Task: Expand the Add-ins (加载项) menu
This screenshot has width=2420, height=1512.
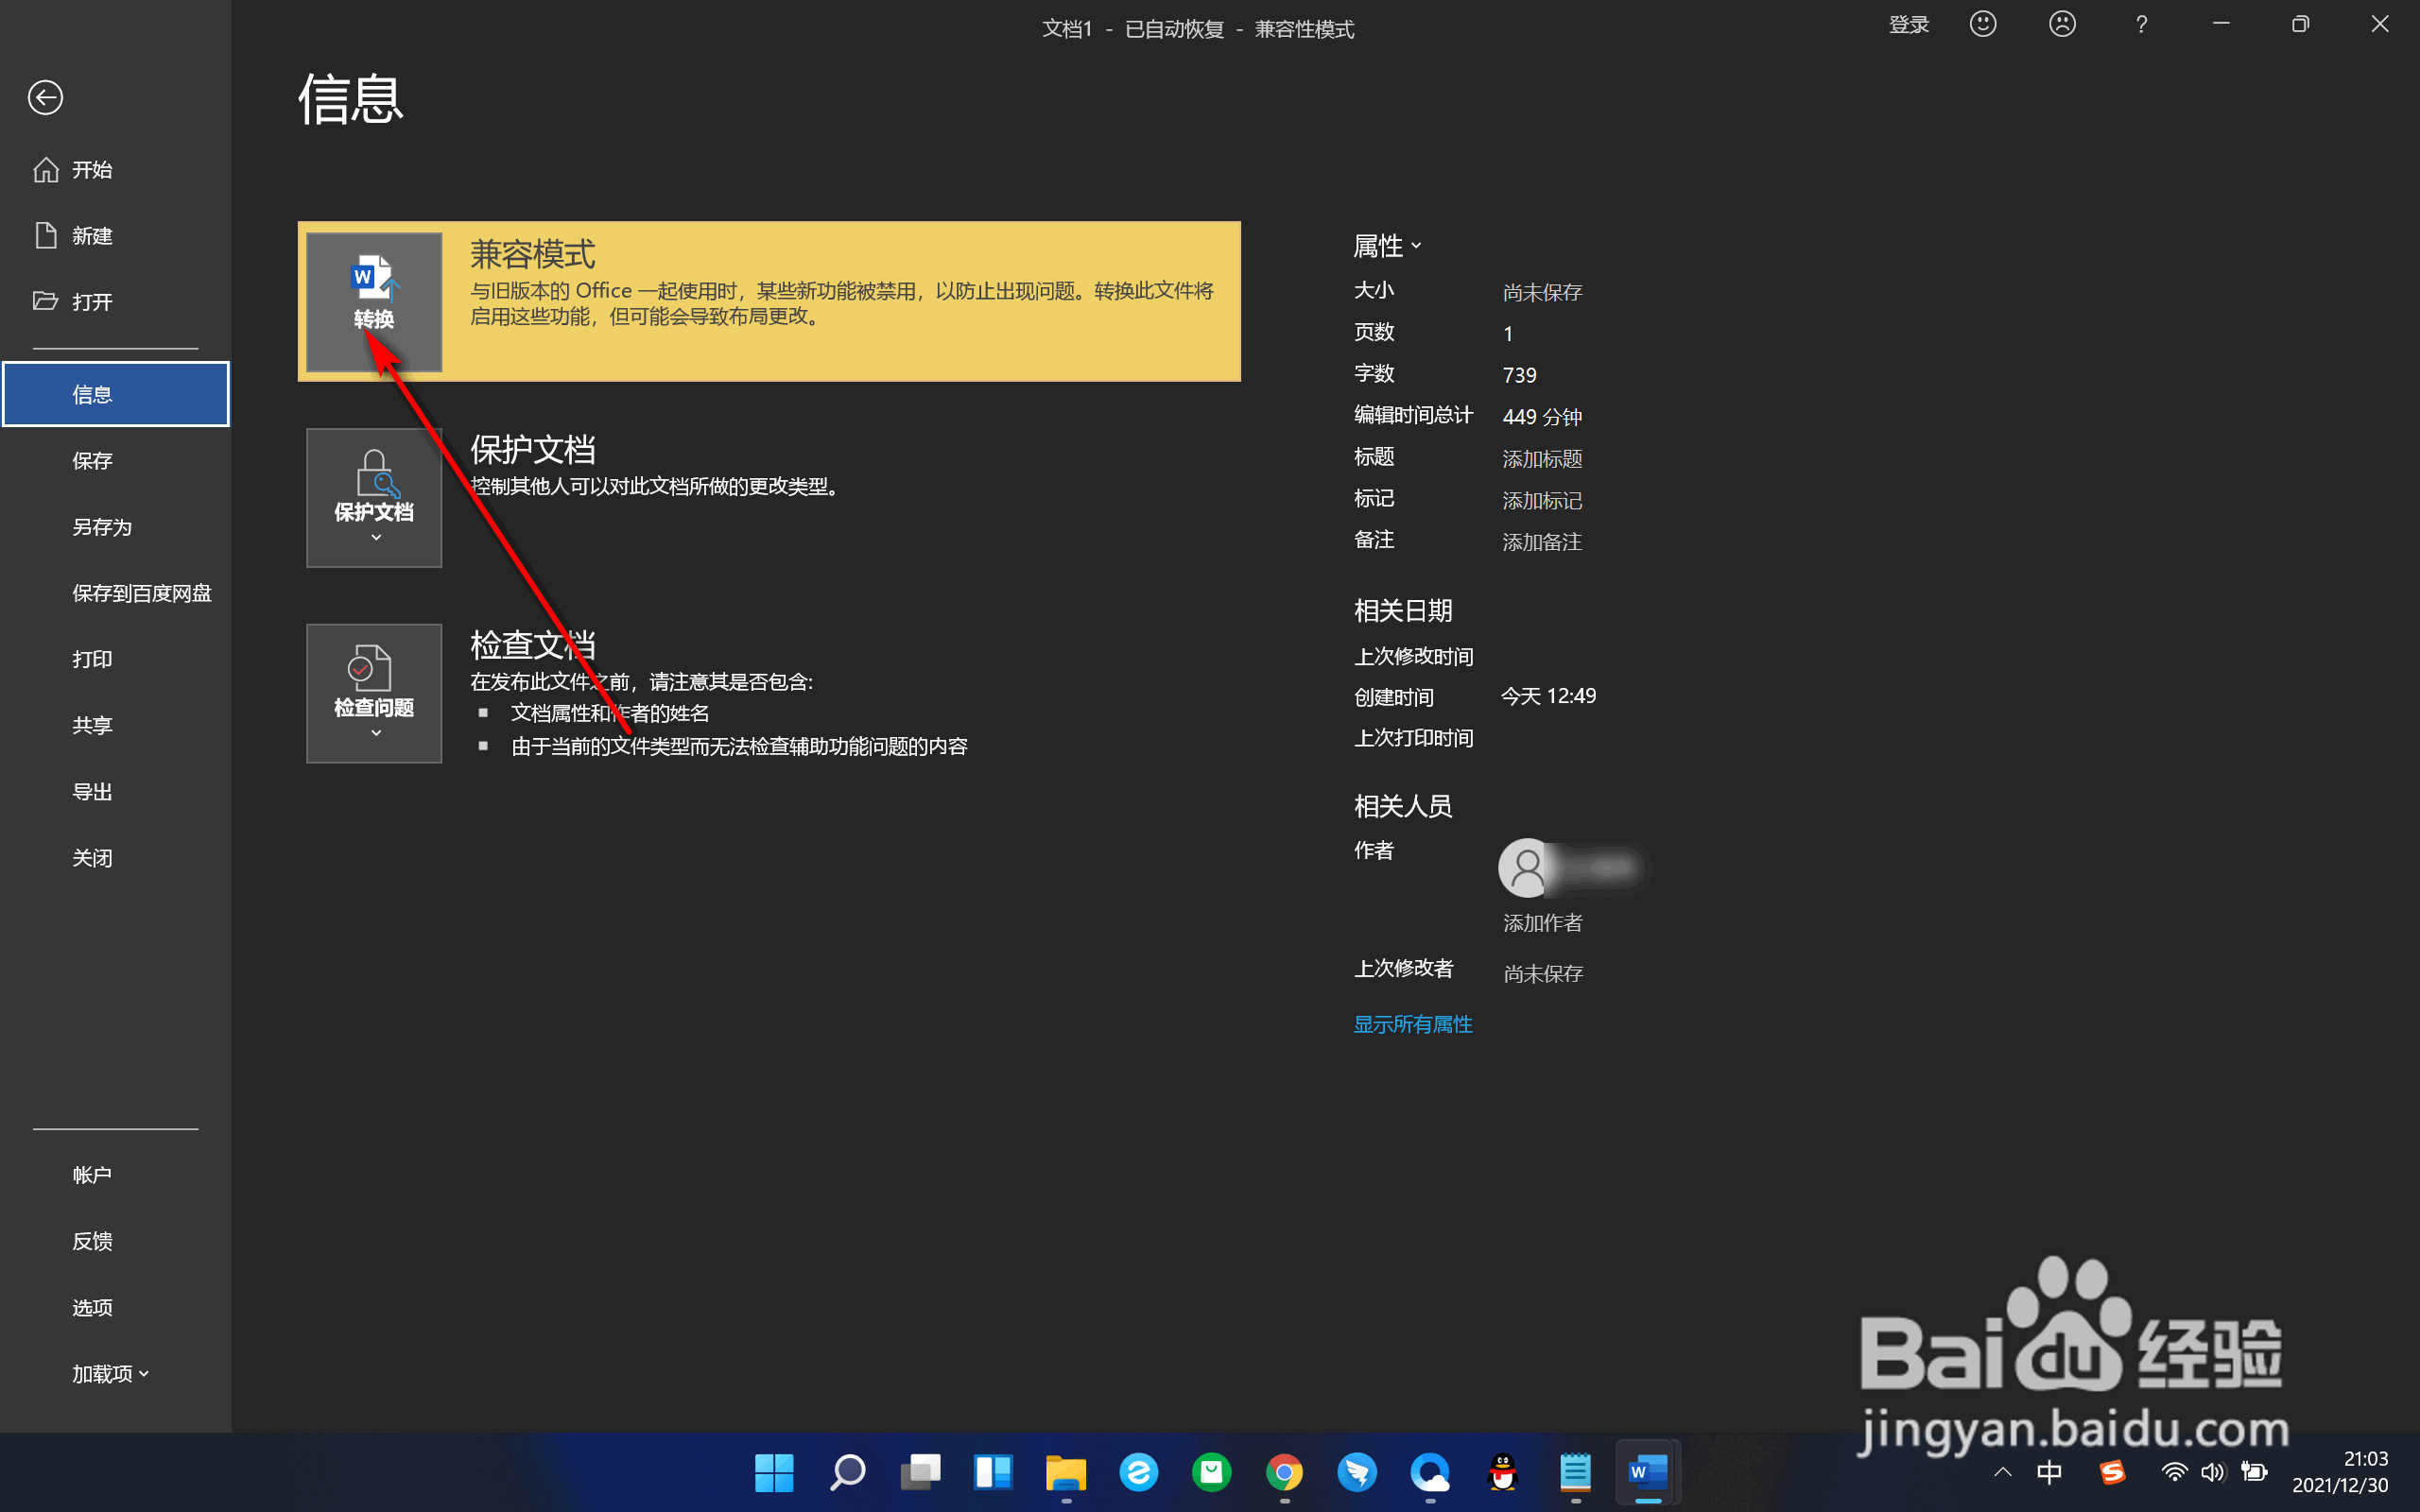Action: pos(110,1374)
